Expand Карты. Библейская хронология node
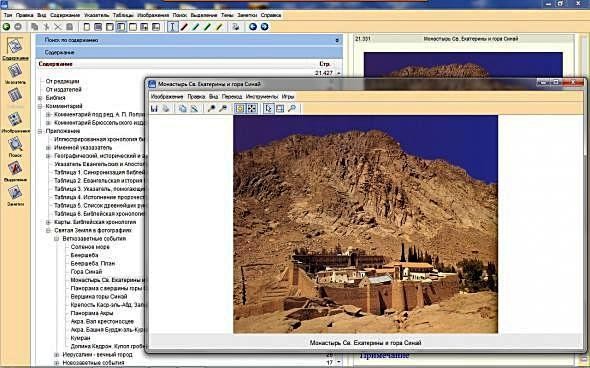590x368 pixels. 49,222
